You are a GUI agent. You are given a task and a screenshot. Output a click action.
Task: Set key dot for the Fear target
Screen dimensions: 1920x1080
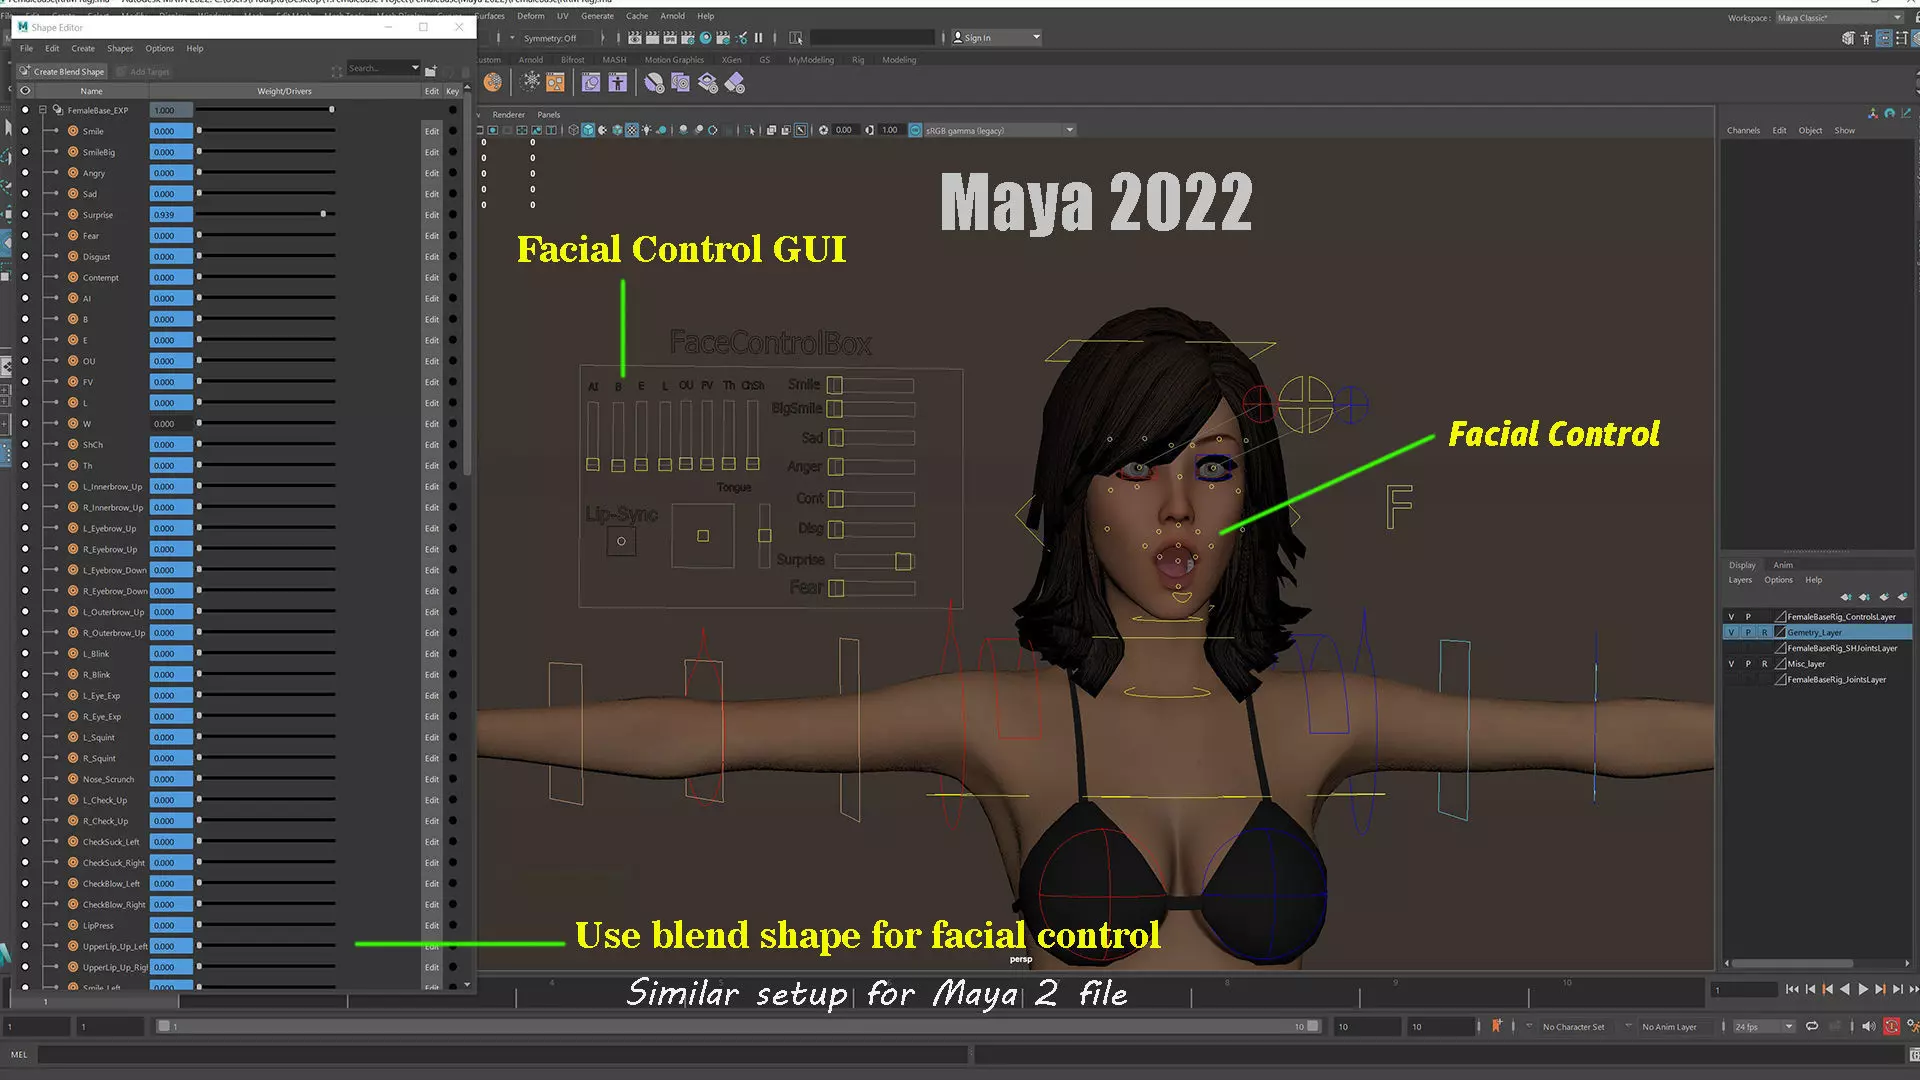tap(453, 236)
